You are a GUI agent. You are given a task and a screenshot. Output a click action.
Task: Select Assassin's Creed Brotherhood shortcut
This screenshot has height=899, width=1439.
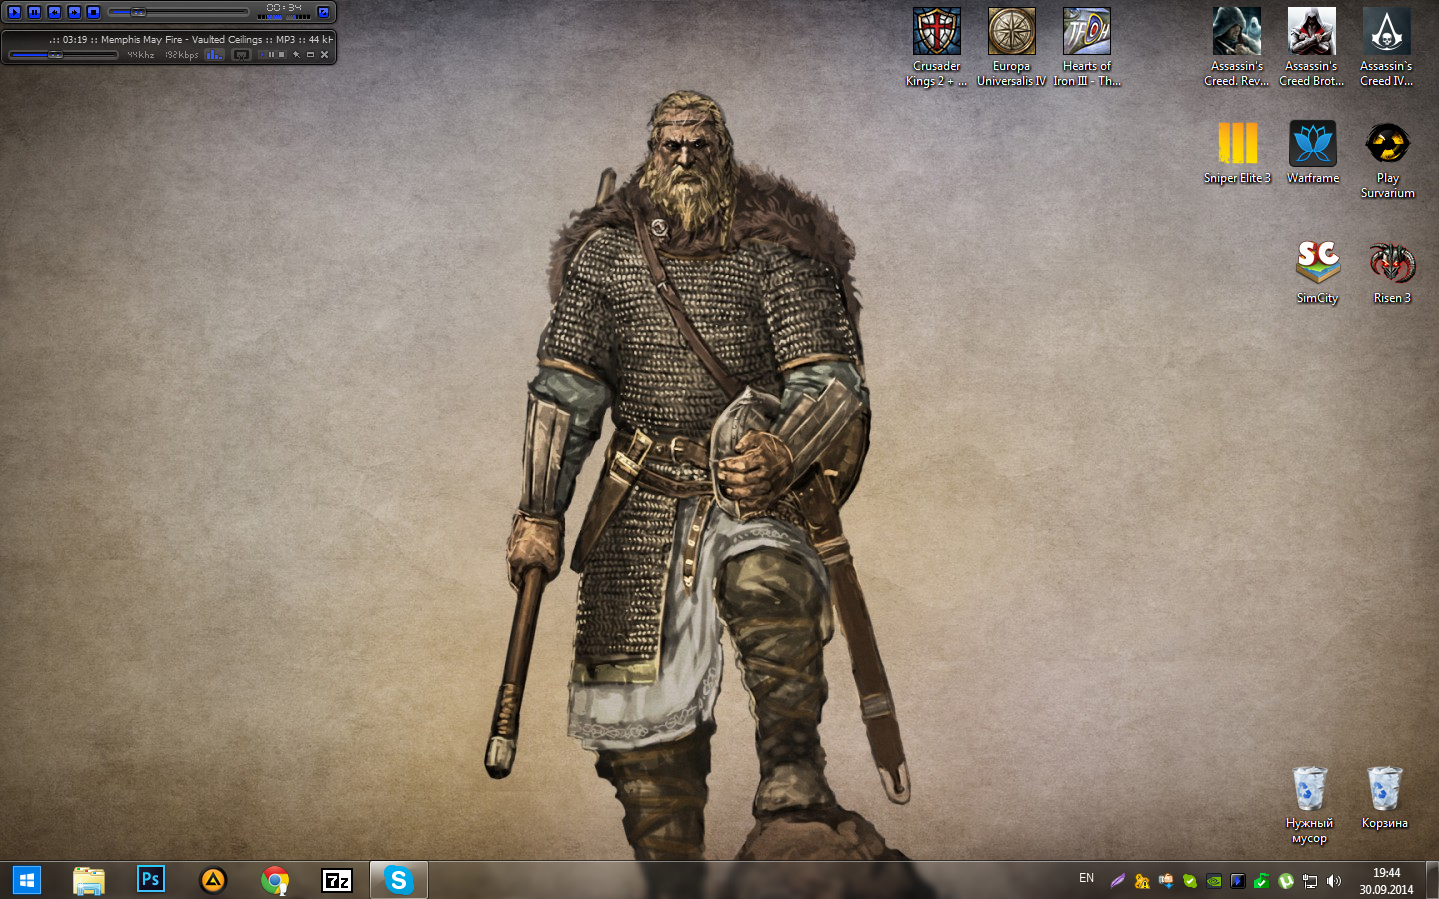(x=1312, y=47)
